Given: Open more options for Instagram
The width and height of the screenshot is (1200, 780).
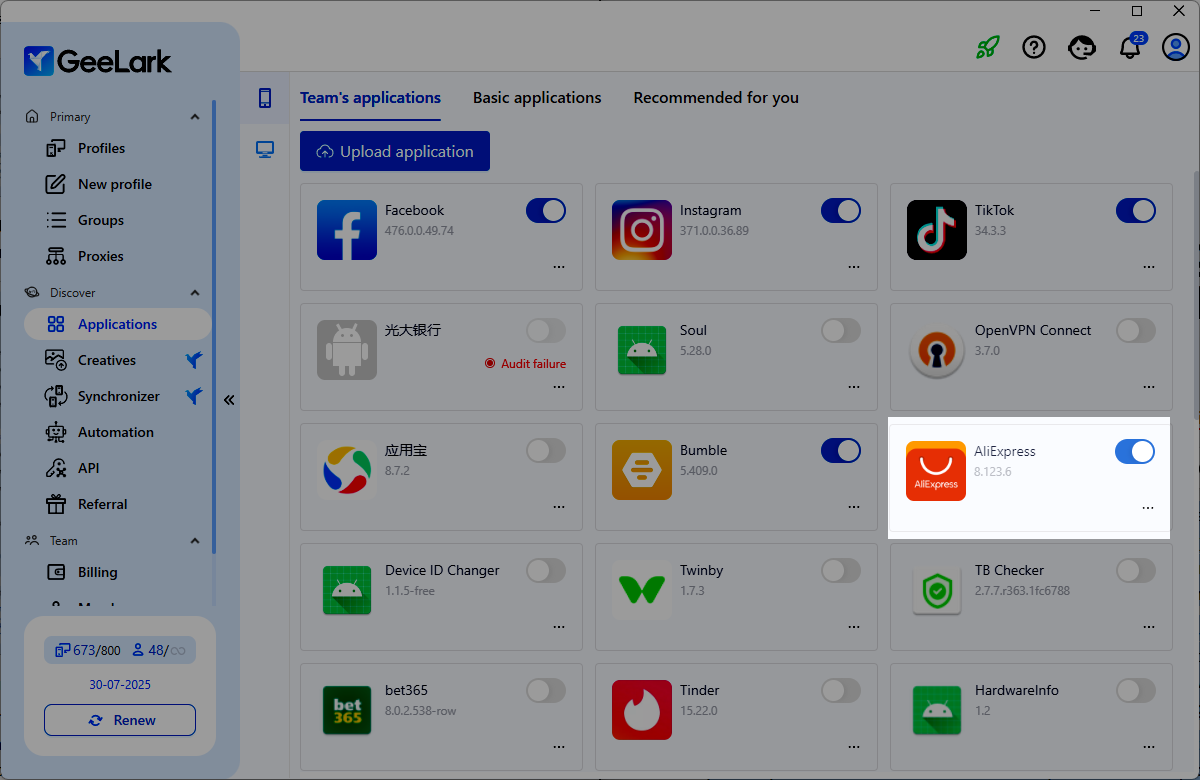Looking at the screenshot, I should [x=854, y=267].
